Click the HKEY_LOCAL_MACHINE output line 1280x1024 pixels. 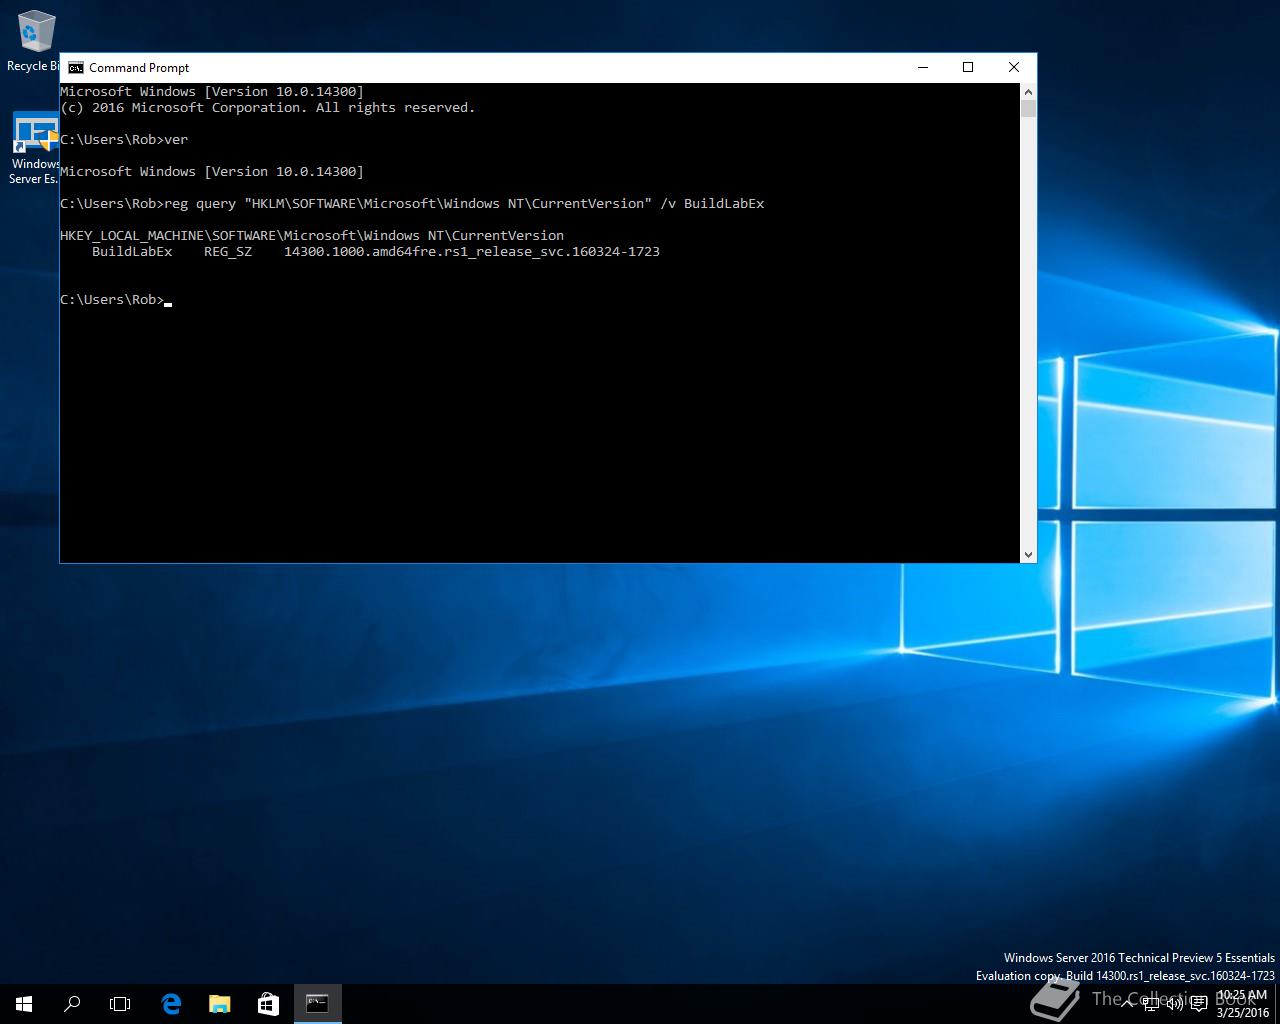312,235
